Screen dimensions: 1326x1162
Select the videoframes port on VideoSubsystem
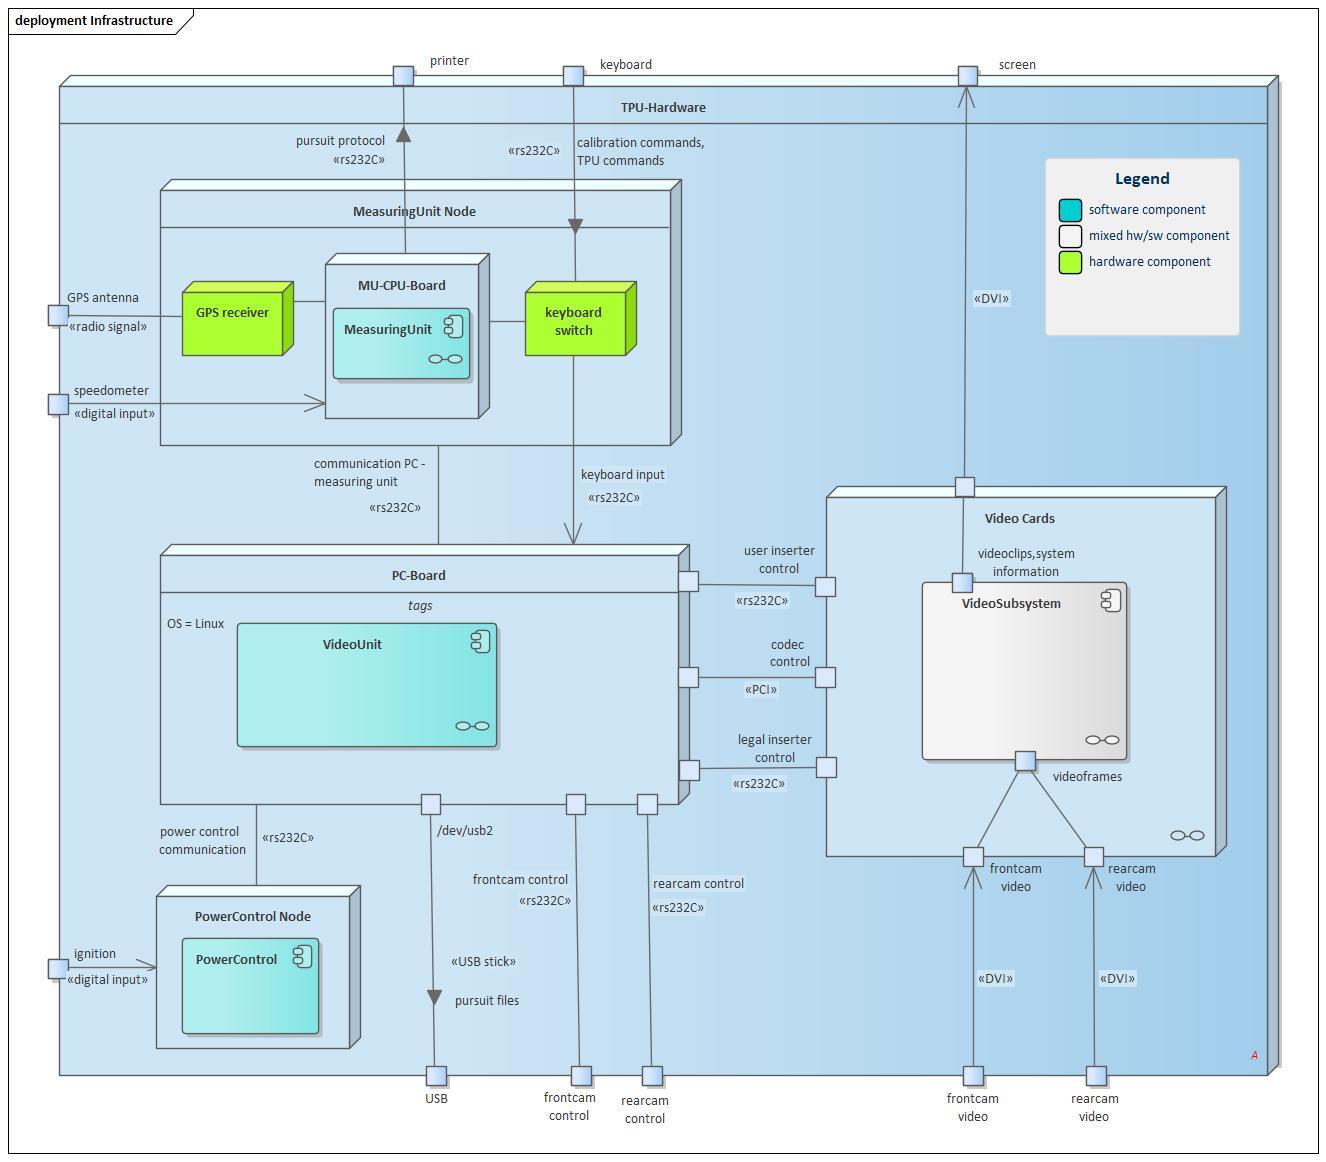pos(1025,761)
